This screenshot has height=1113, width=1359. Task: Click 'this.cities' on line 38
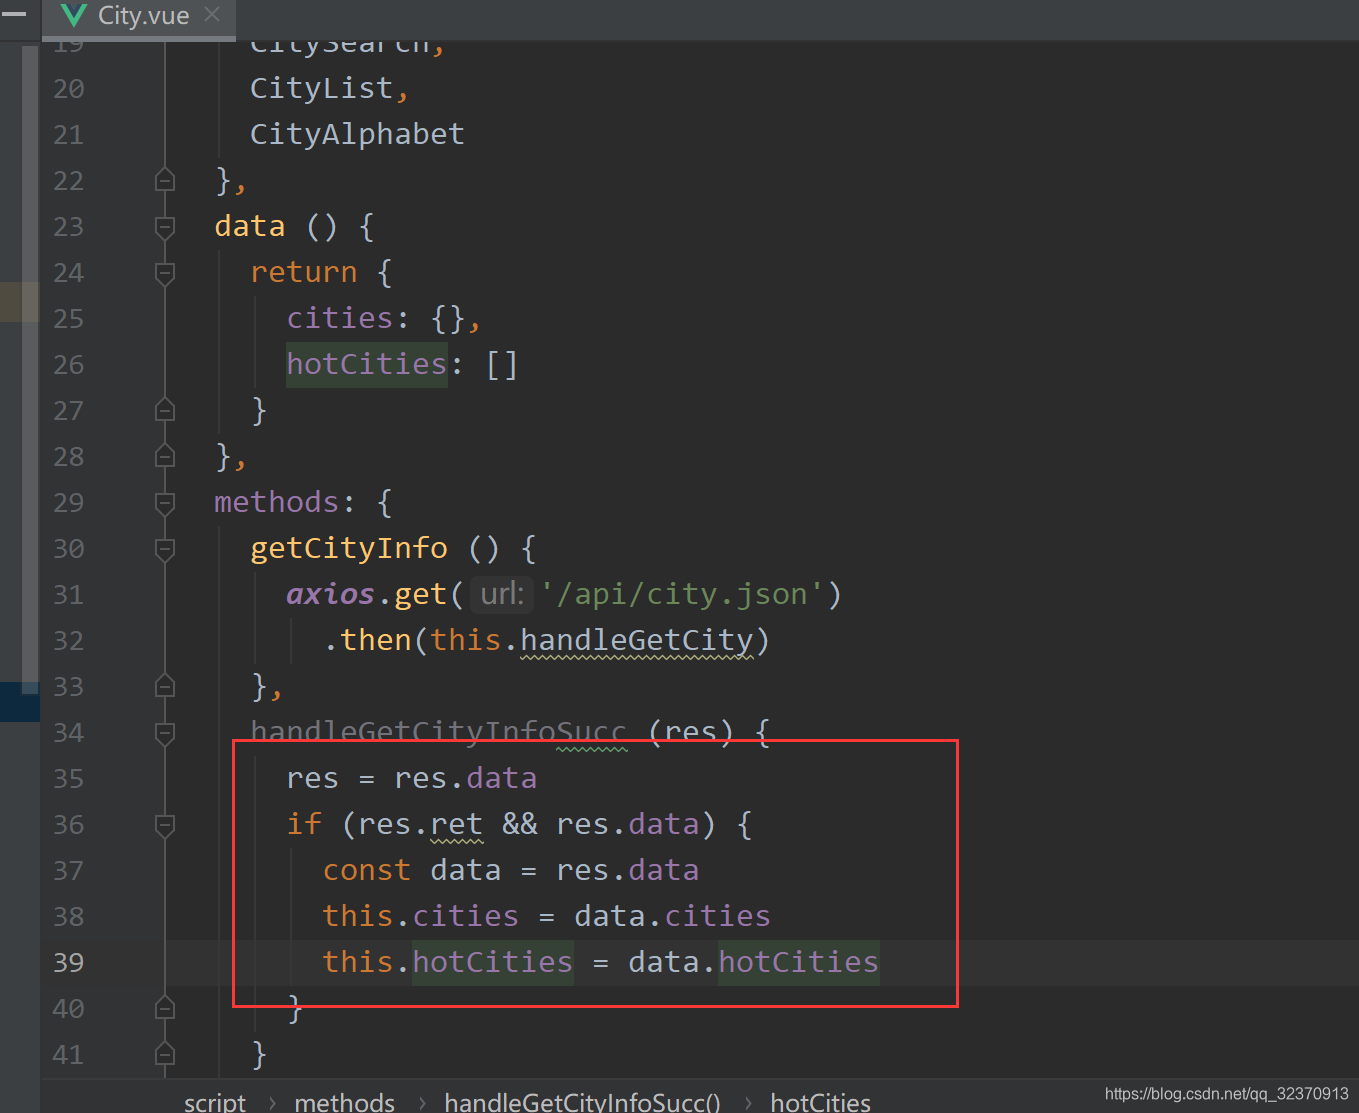(x=420, y=916)
